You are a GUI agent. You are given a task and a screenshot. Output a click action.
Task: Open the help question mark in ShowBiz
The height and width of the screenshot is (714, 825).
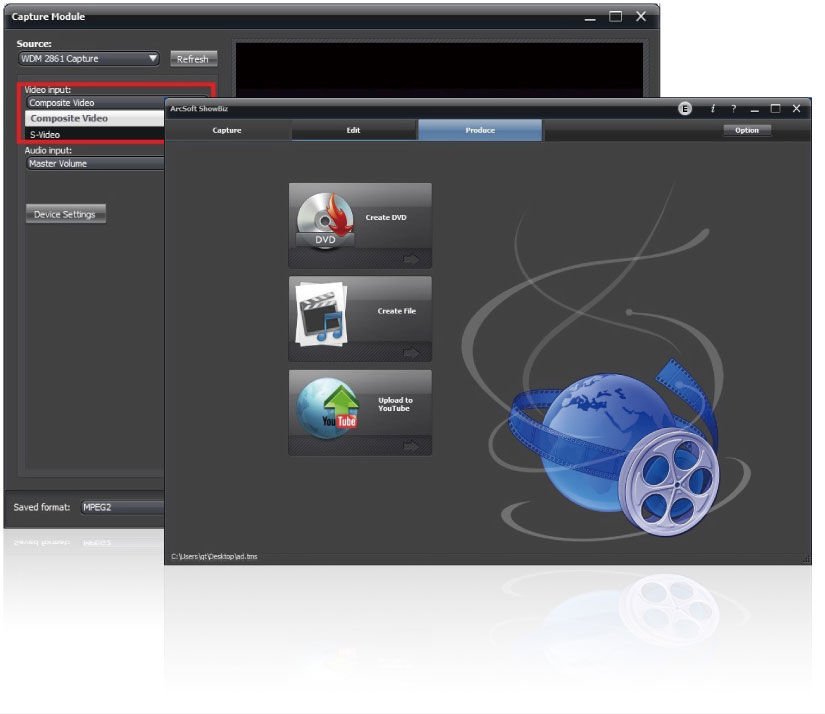733,109
